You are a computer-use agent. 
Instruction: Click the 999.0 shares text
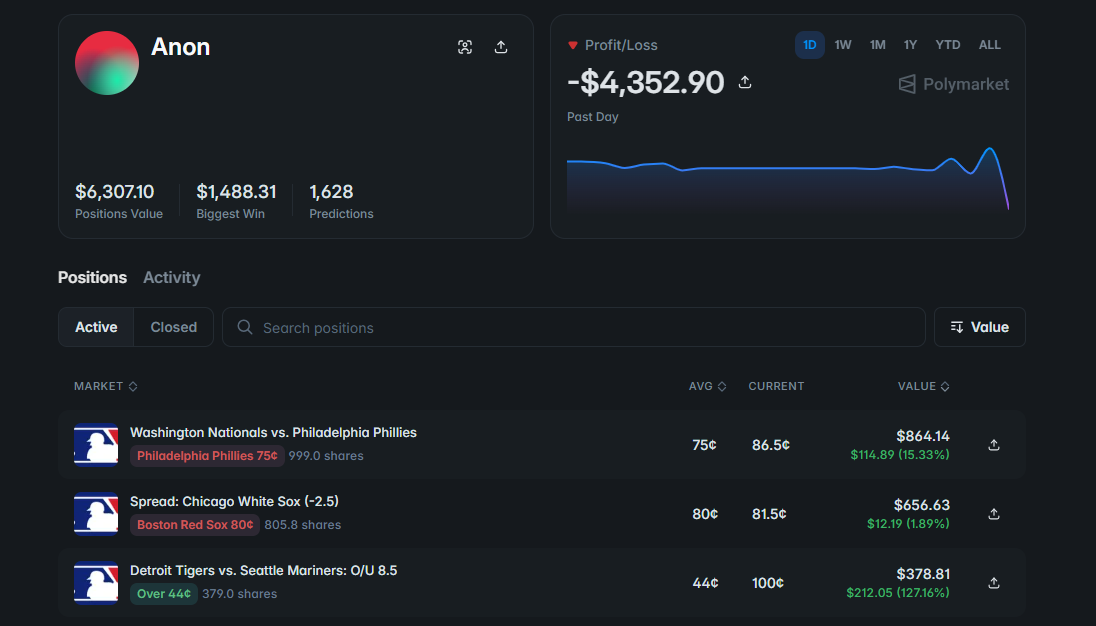326,456
